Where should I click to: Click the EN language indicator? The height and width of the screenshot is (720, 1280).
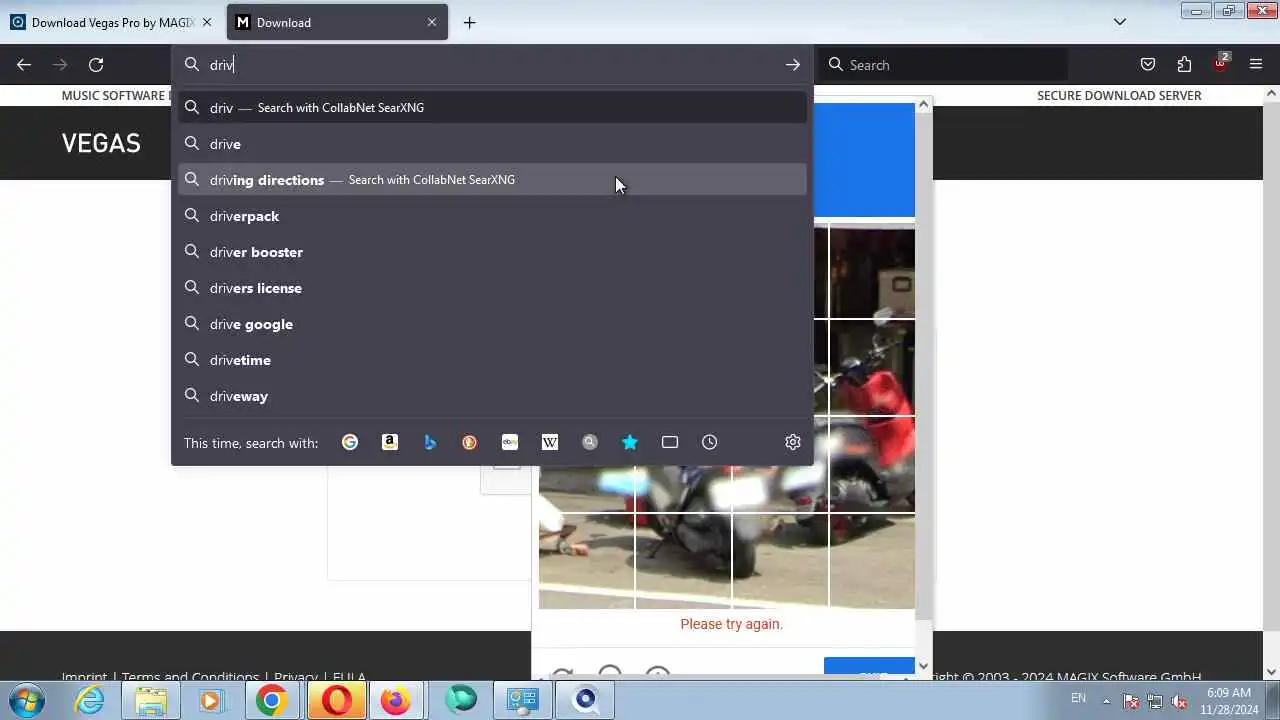pos(1078,698)
